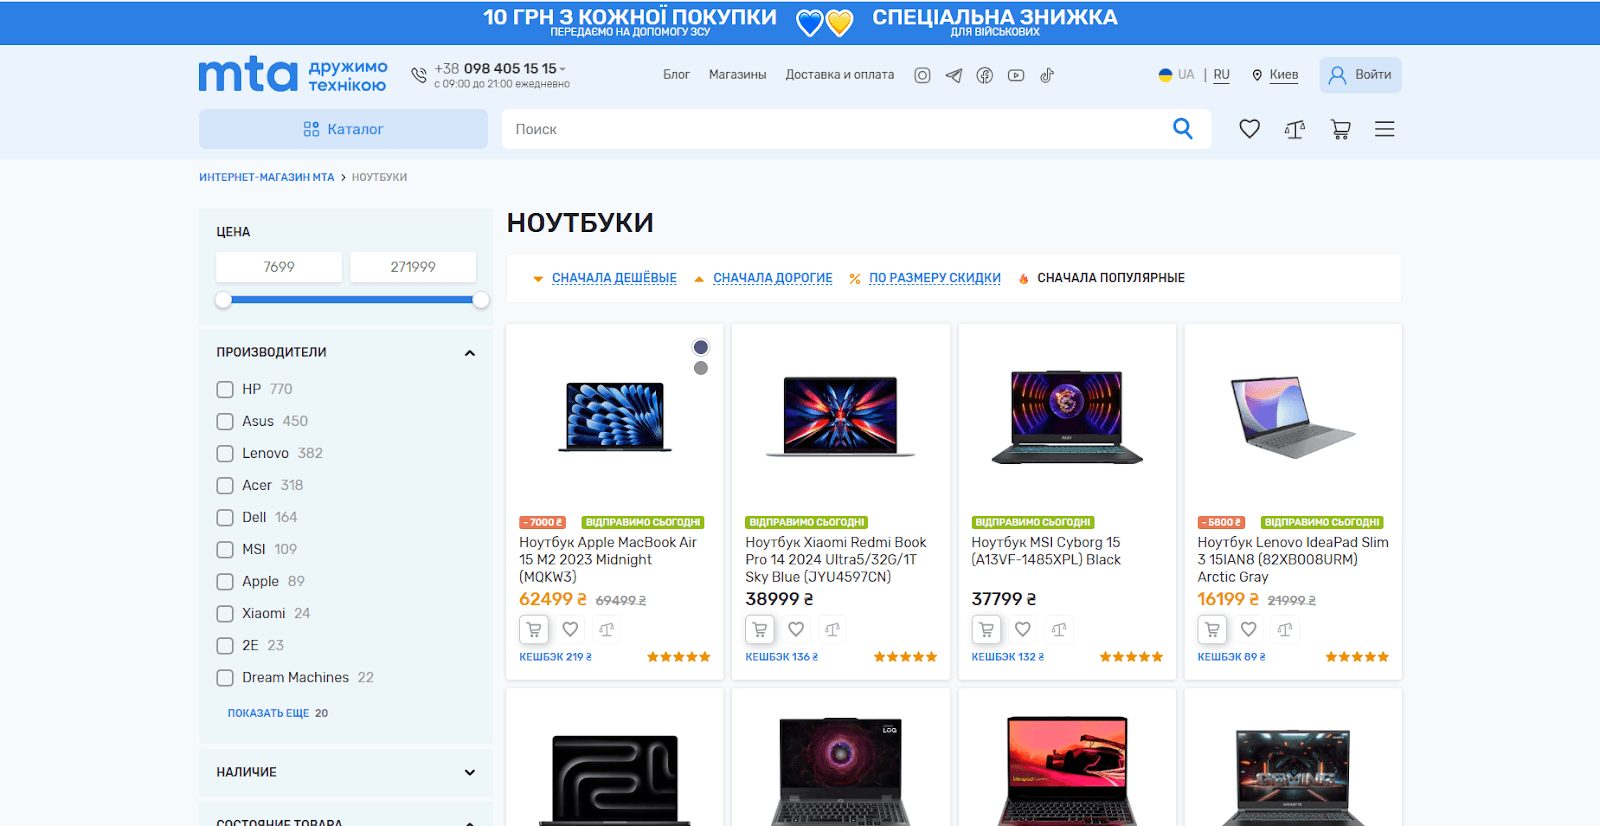Check the Dream Machines manufacturer filter
This screenshot has width=1600, height=826.
click(x=225, y=678)
